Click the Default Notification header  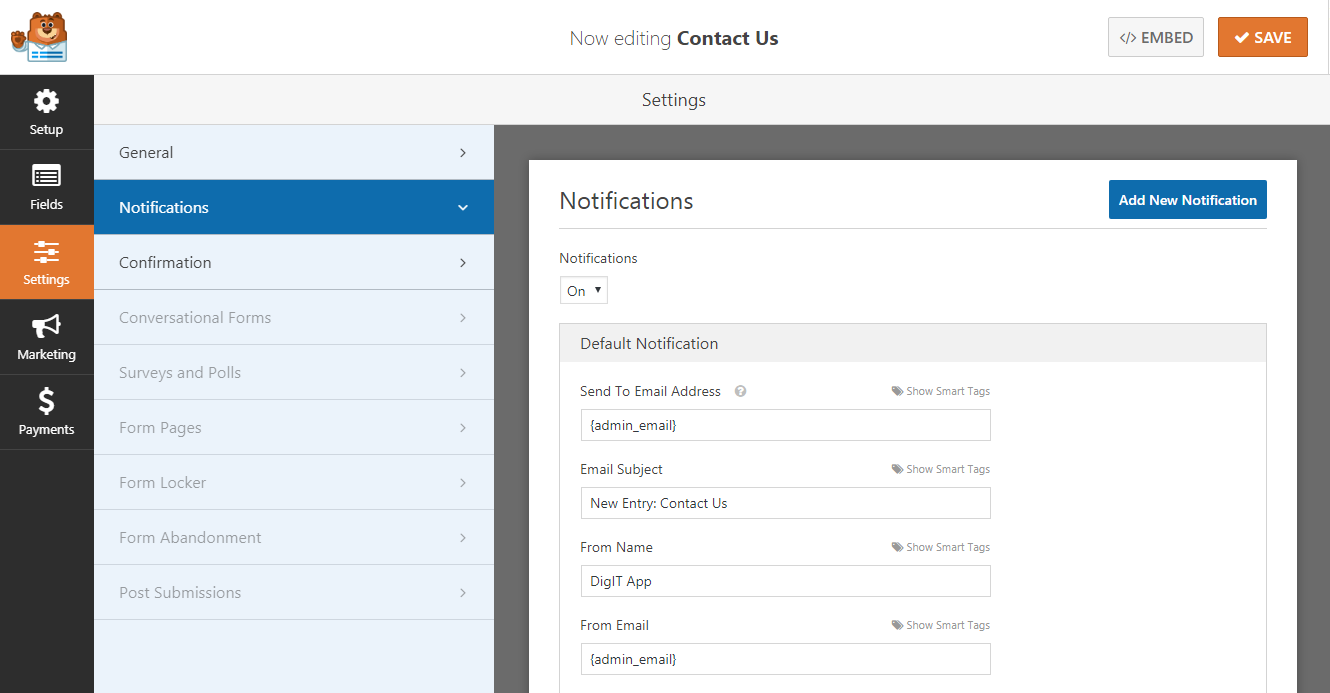913,343
